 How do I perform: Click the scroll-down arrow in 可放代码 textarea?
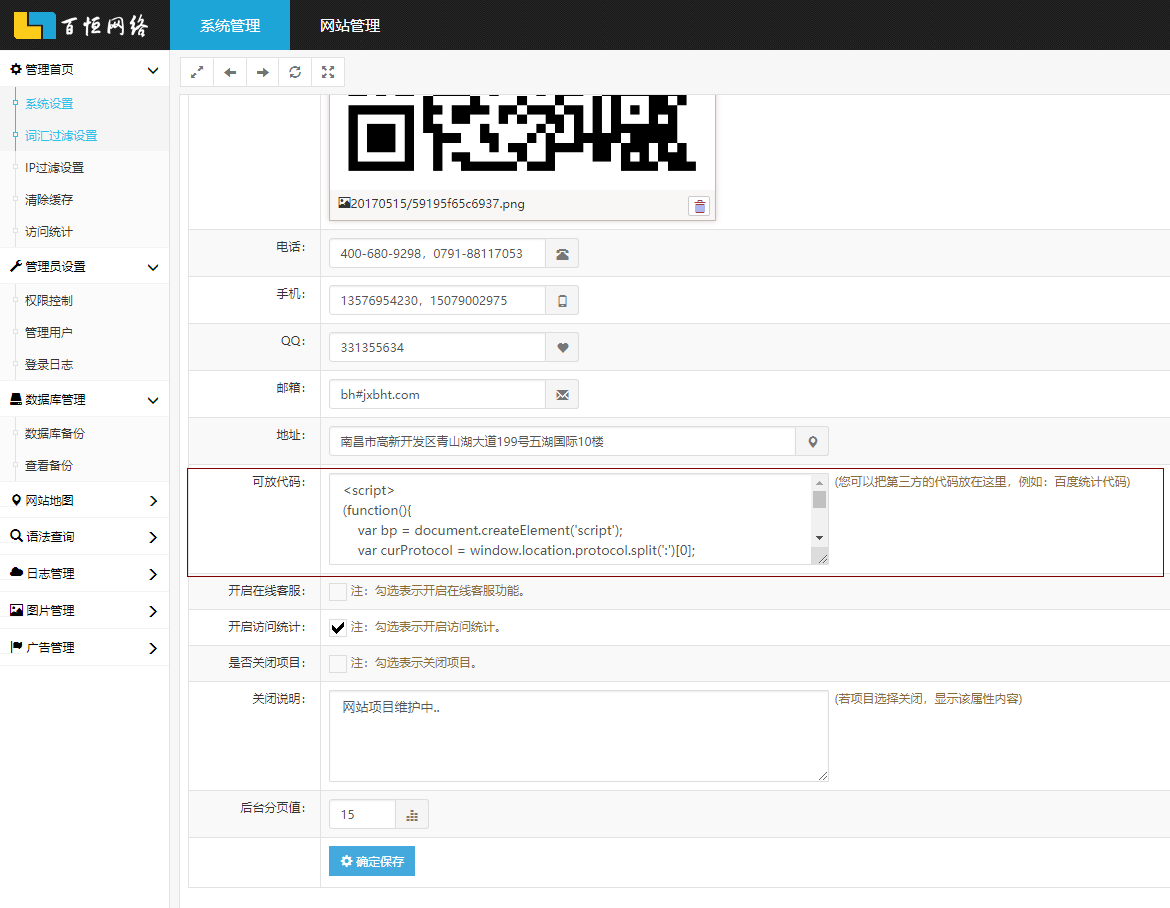coord(819,538)
